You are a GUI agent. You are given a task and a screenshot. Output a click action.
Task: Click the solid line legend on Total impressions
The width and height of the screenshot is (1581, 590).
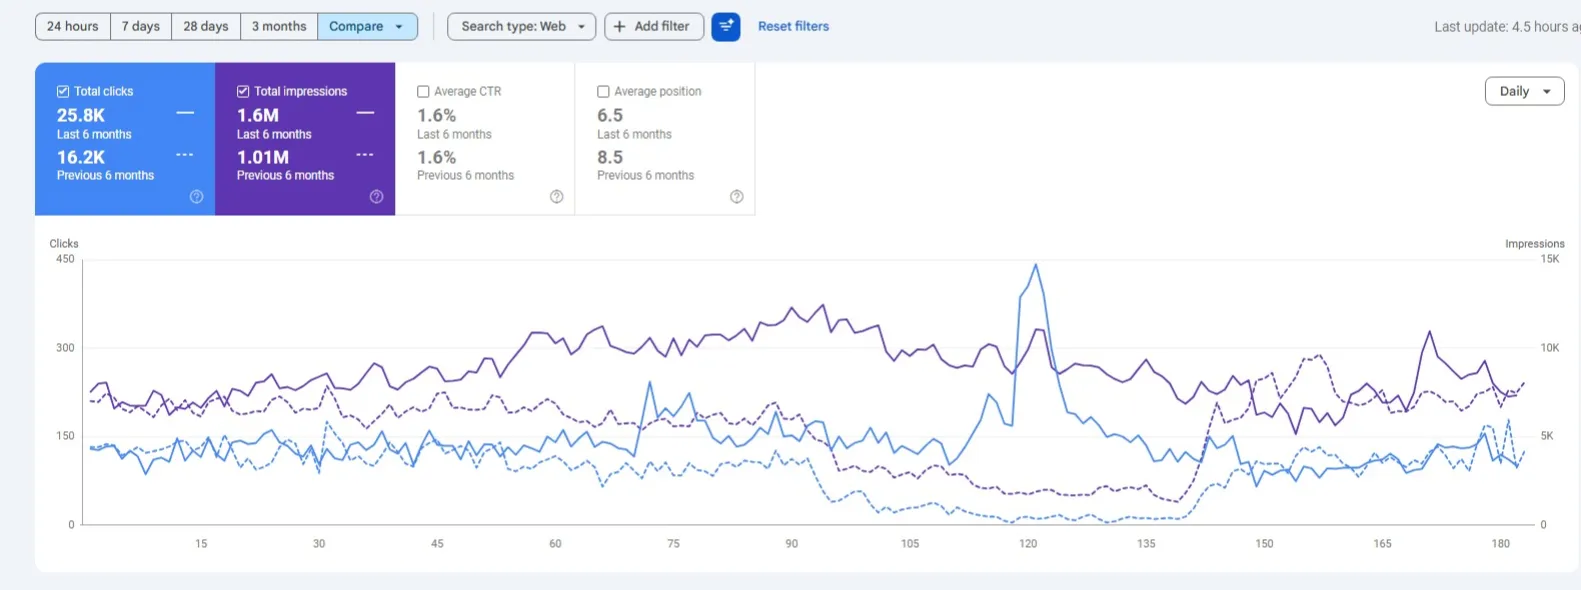tap(365, 113)
